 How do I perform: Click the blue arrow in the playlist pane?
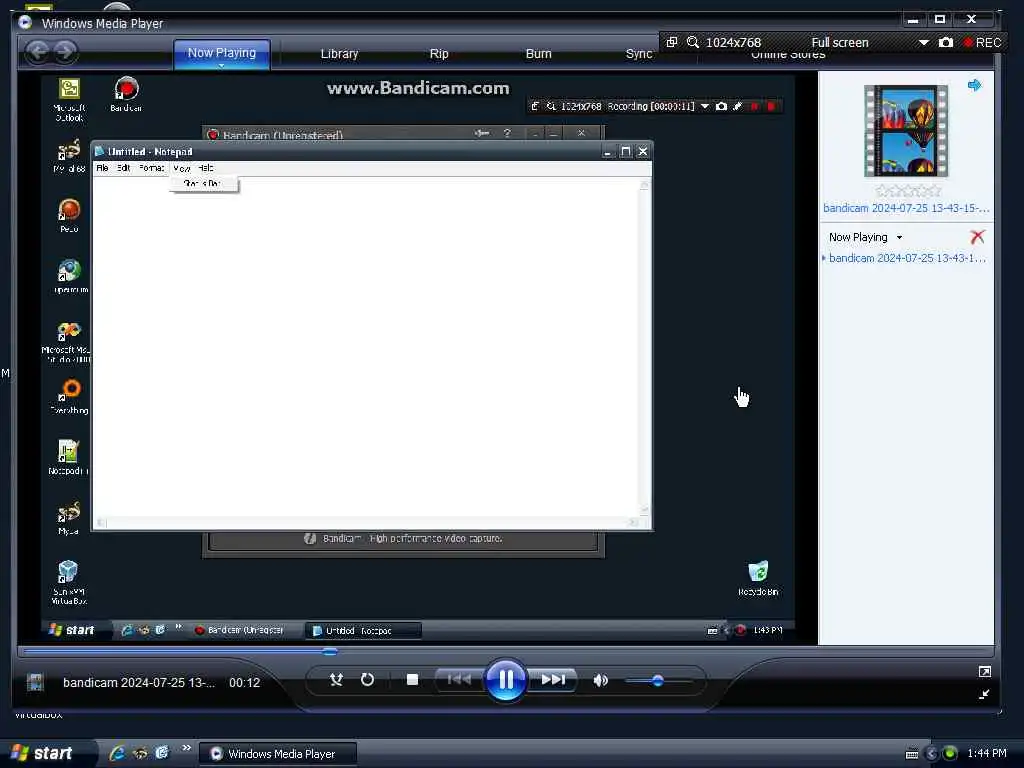tap(974, 85)
